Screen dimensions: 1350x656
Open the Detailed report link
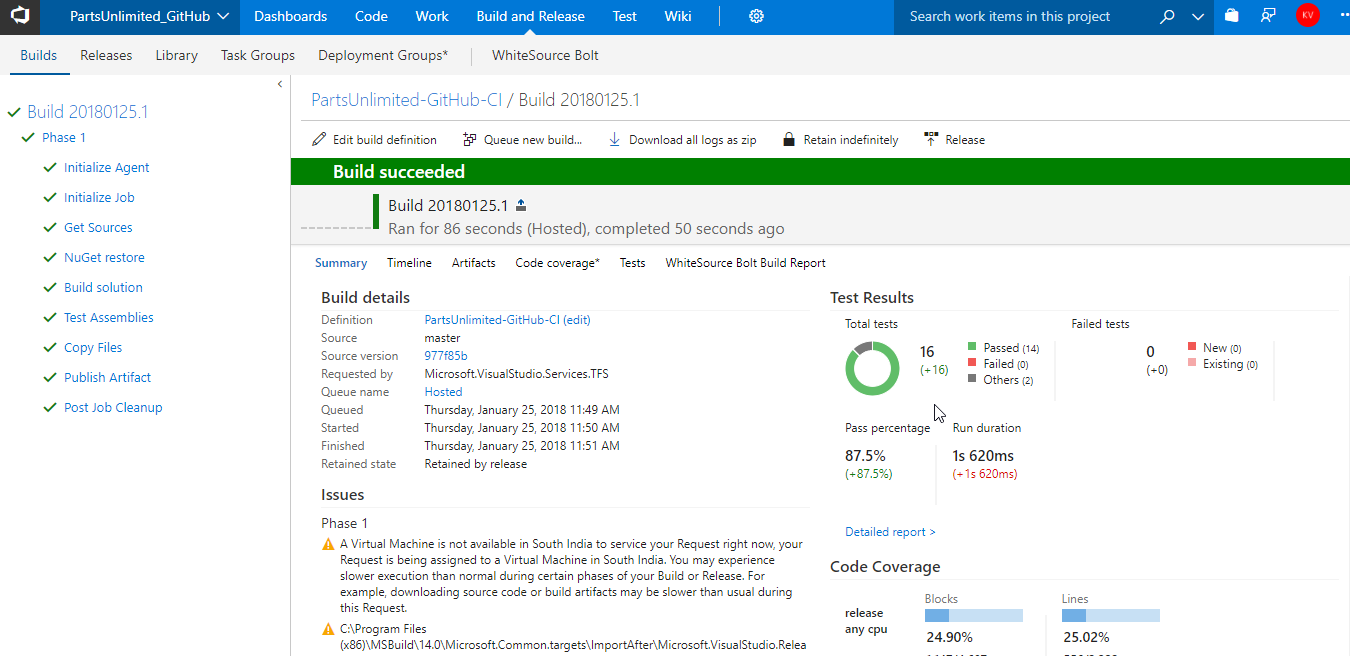pyautogui.click(x=890, y=532)
